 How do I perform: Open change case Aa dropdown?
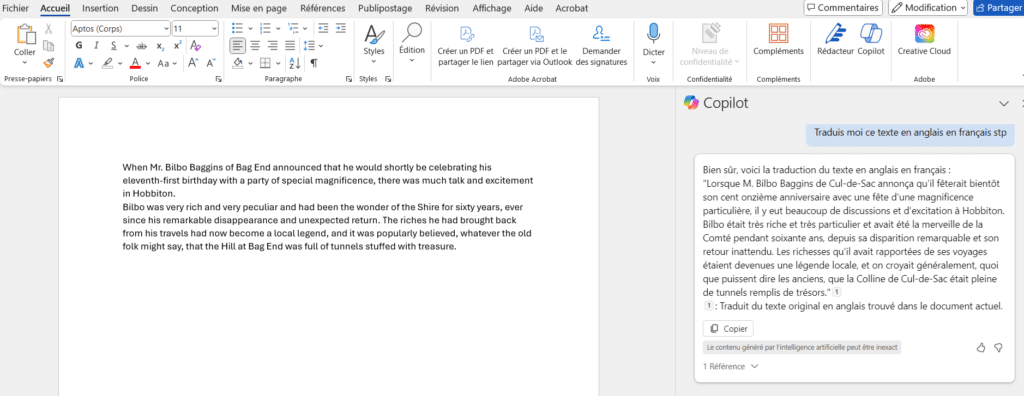coord(167,63)
